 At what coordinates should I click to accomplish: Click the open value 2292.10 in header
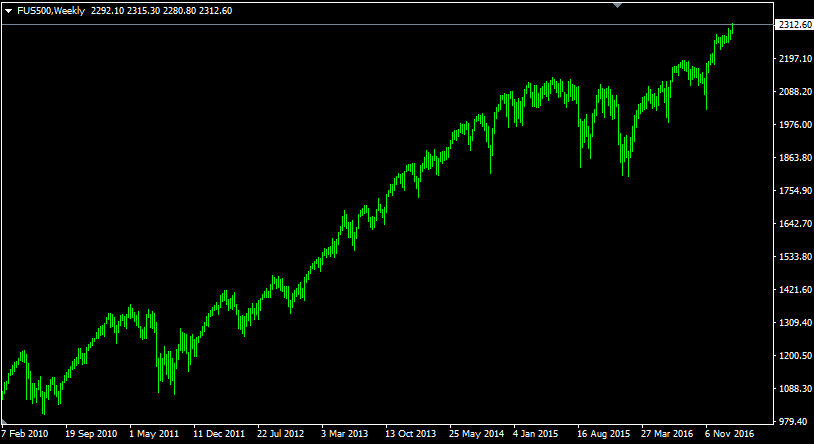[x=107, y=11]
